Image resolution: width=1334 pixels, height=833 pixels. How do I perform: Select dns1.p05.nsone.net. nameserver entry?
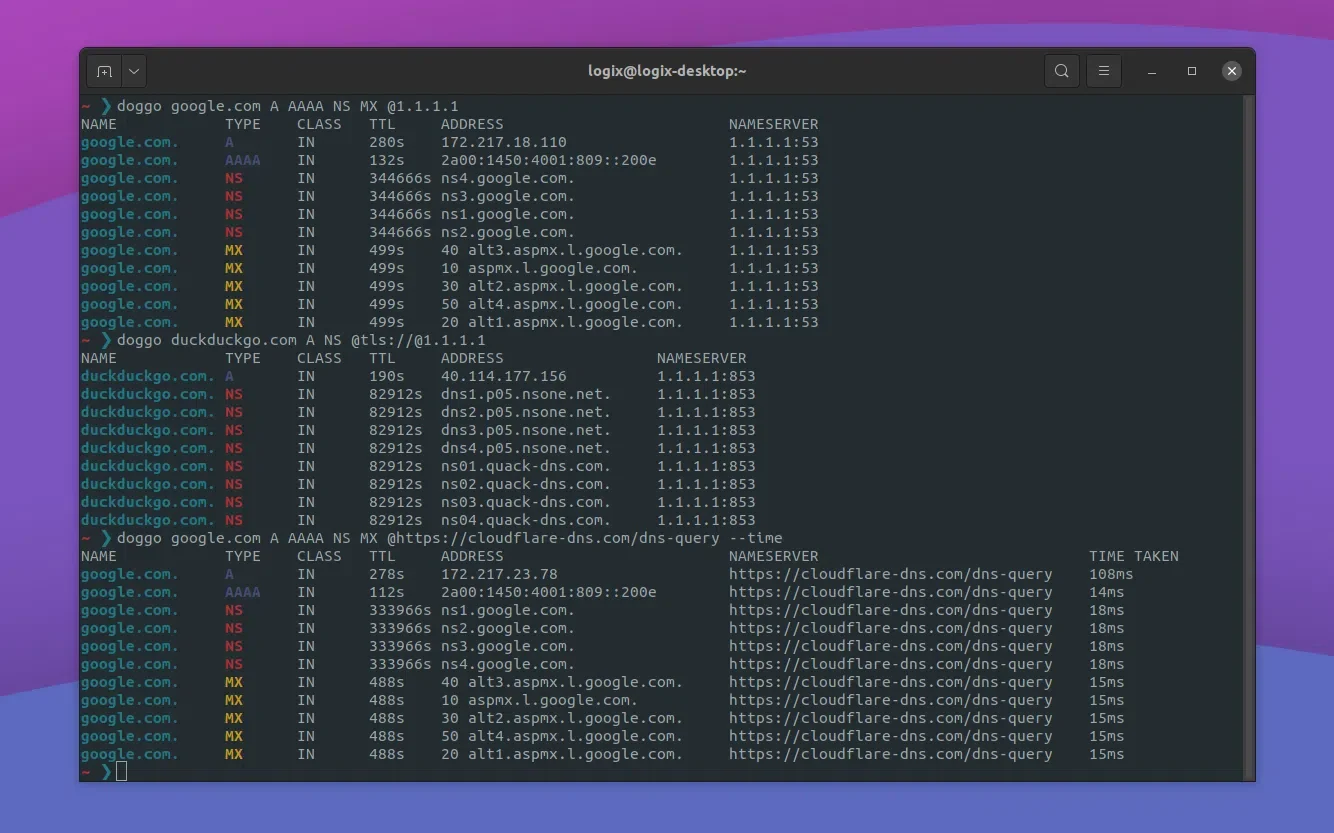(526, 394)
